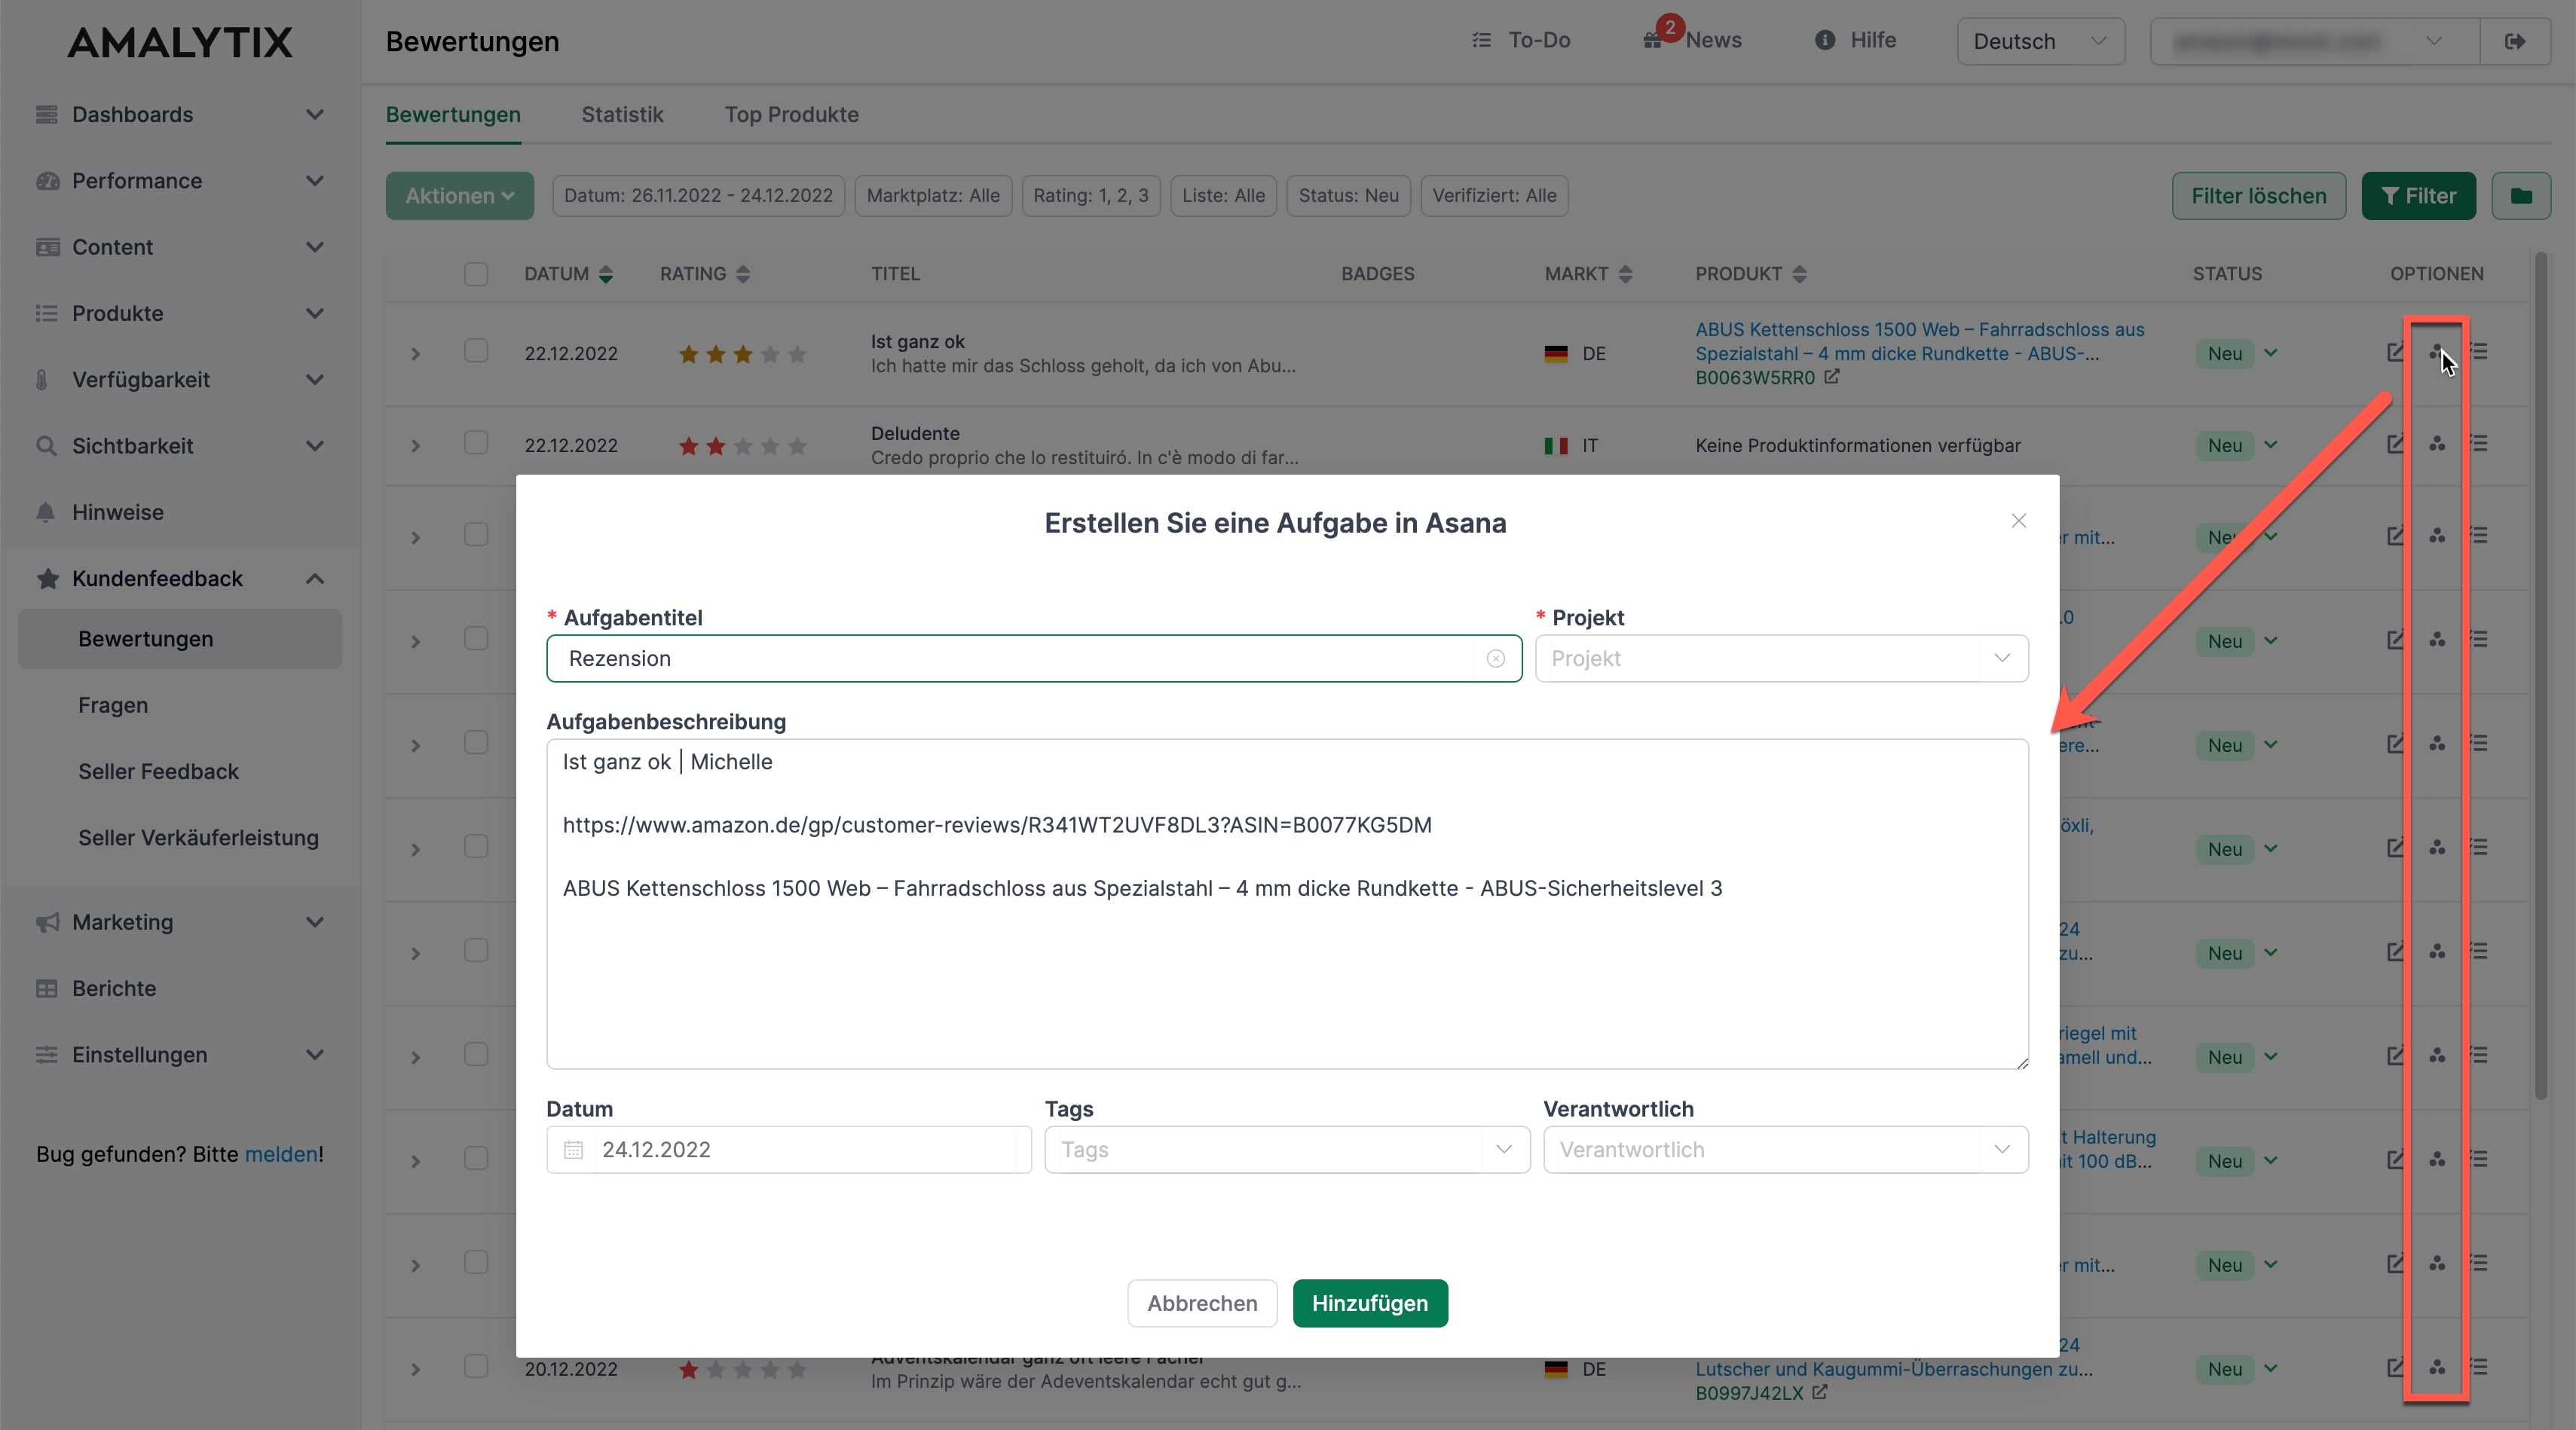Clear the Aufgabentitel field with the x icon
2576x1430 pixels.
(x=1495, y=658)
